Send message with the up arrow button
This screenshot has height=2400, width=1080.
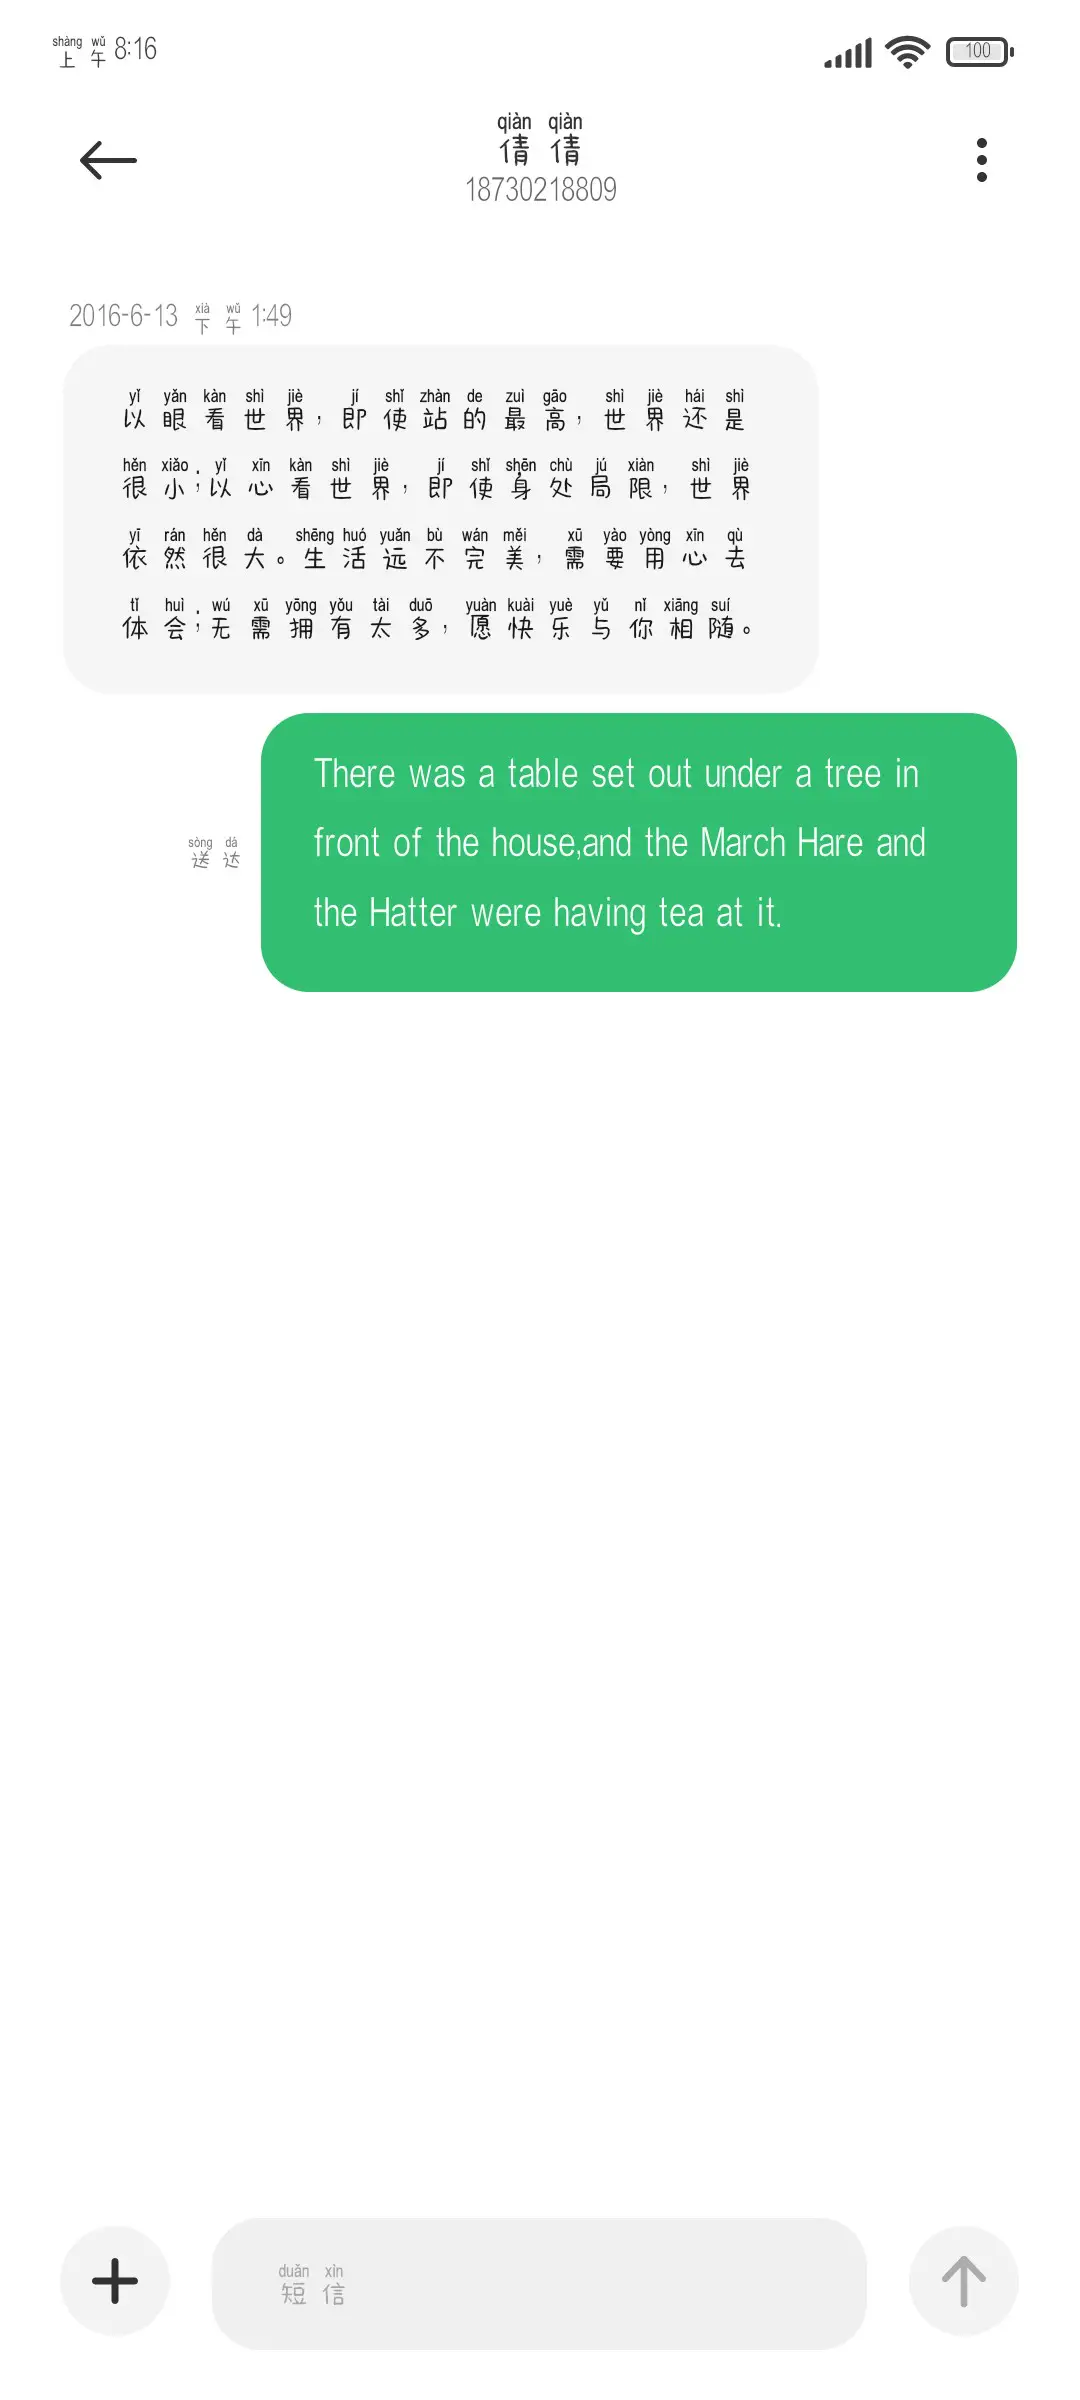[x=964, y=2281]
